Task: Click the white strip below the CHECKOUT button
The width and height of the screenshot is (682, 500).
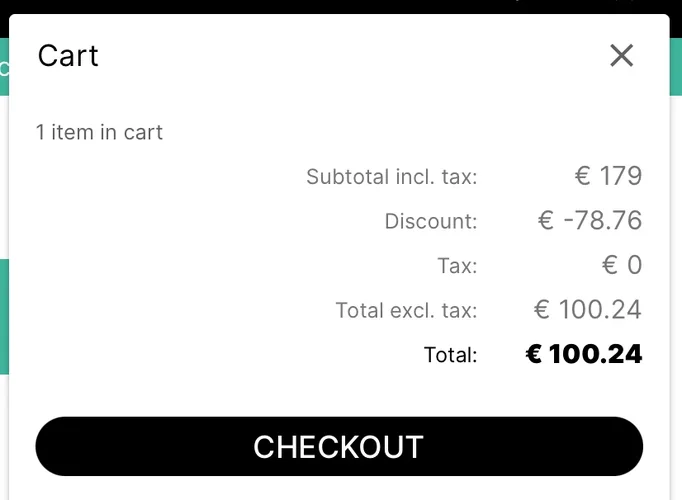Action: (340, 489)
